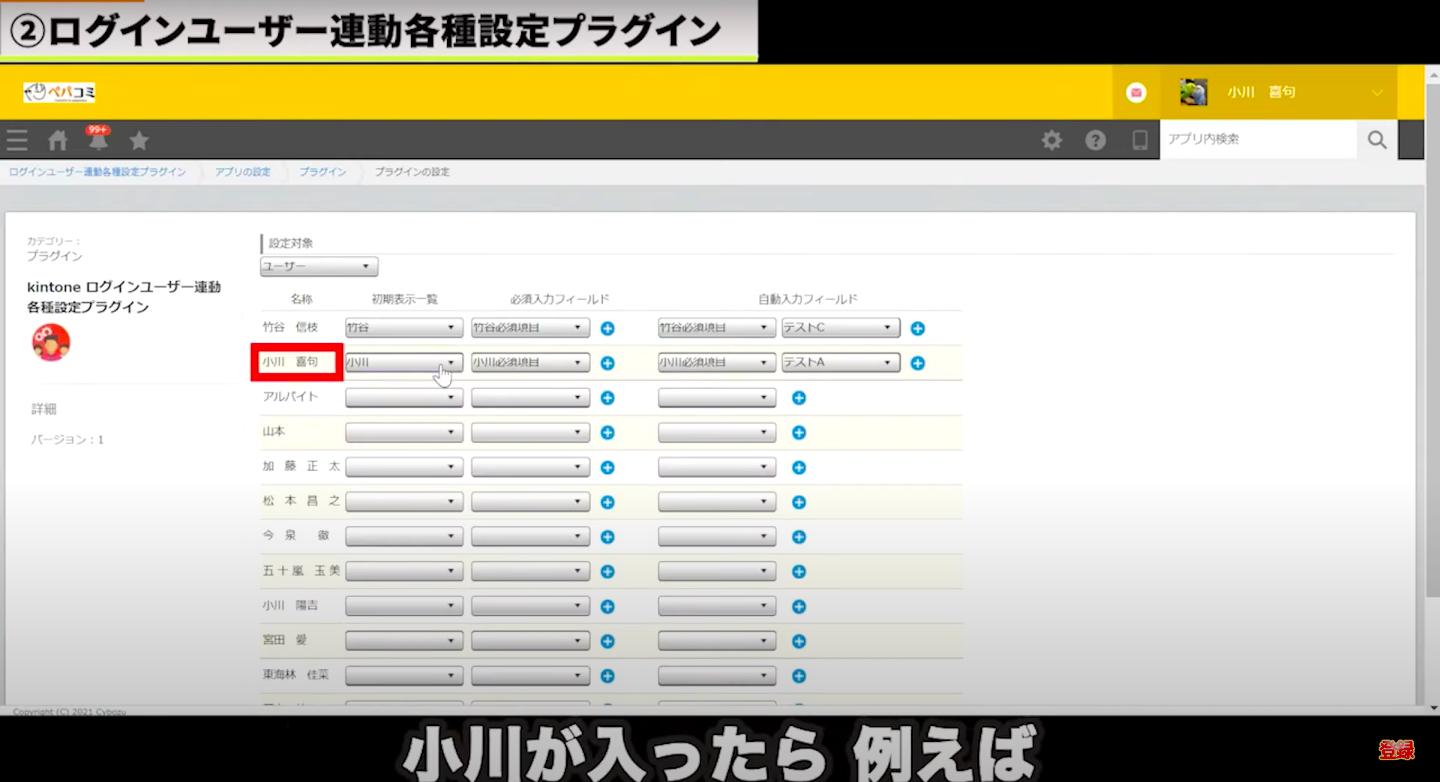Image resolution: width=1440 pixels, height=782 pixels.
Task: Click the mobile view phone icon
Action: (x=1140, y=140)
